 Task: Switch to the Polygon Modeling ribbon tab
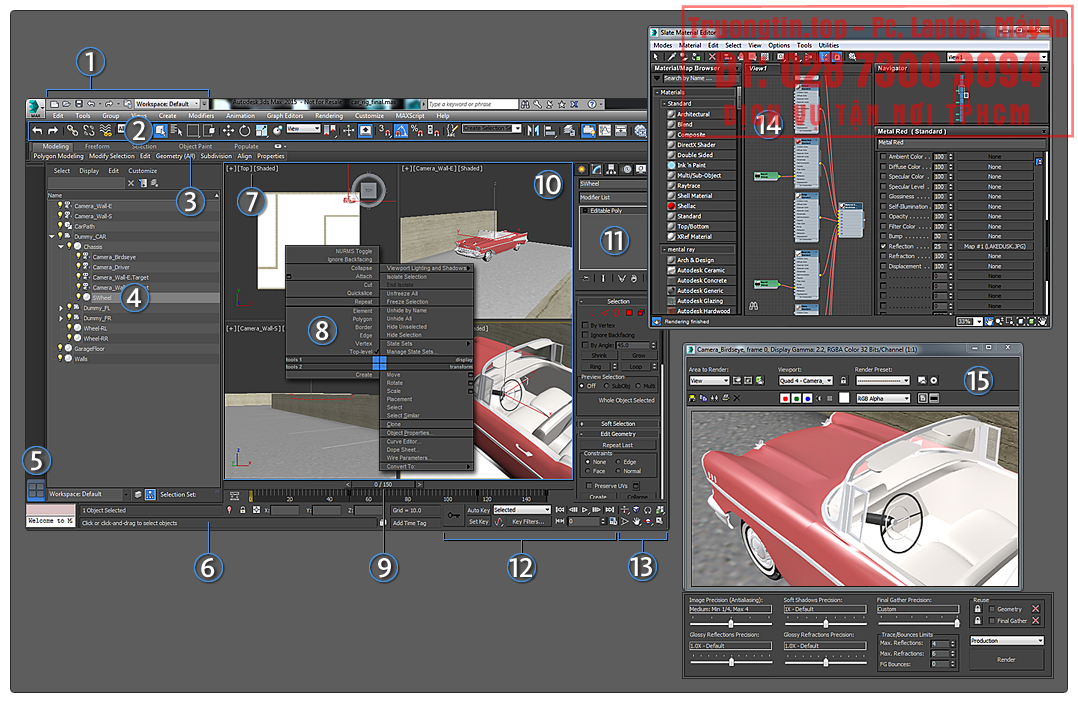click(59, 156)
